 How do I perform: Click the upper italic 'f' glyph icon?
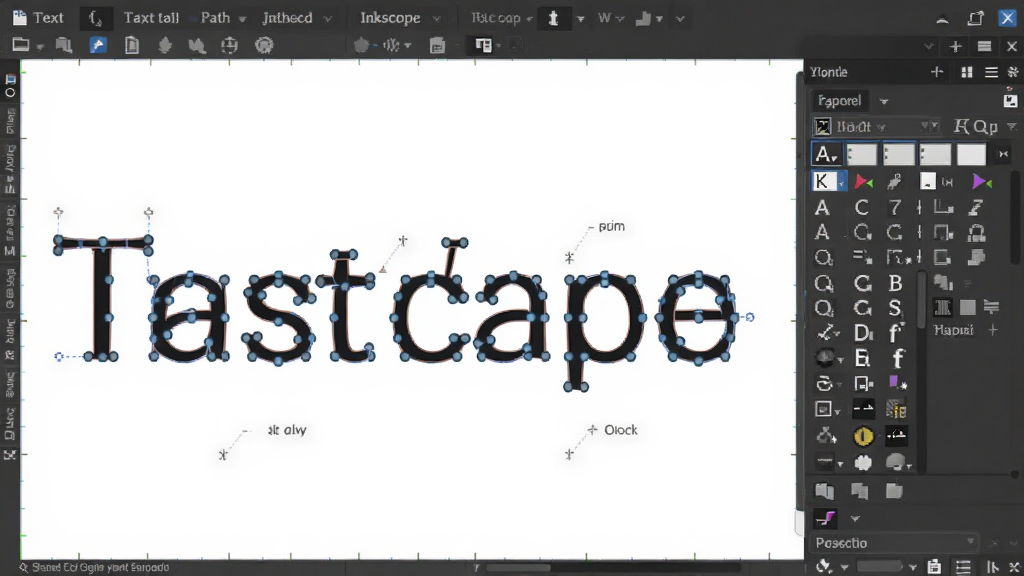coord(896,332)
